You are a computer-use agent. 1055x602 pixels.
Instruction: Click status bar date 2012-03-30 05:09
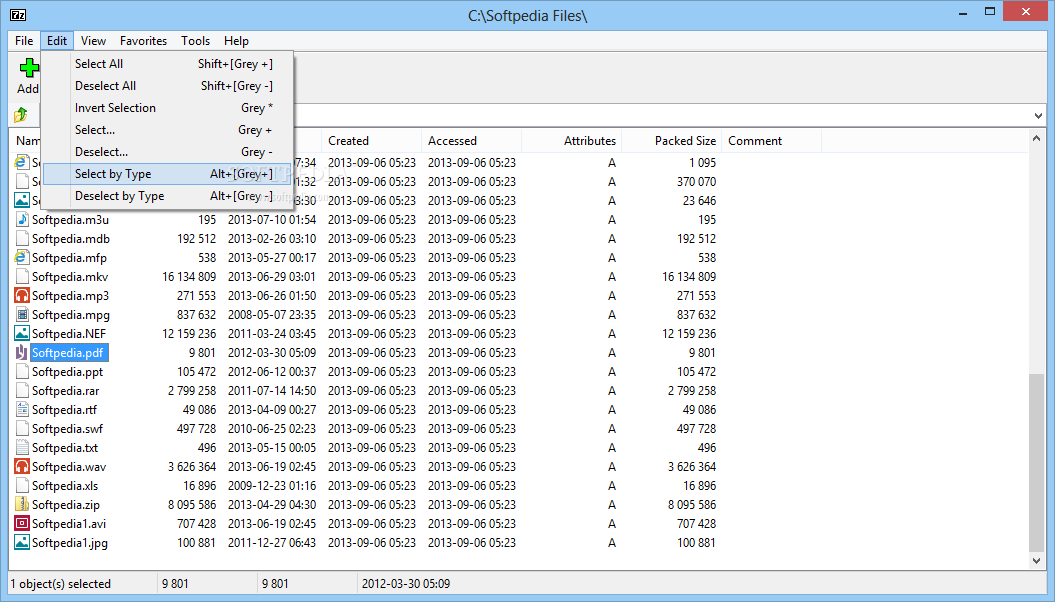tap(406, 584)
